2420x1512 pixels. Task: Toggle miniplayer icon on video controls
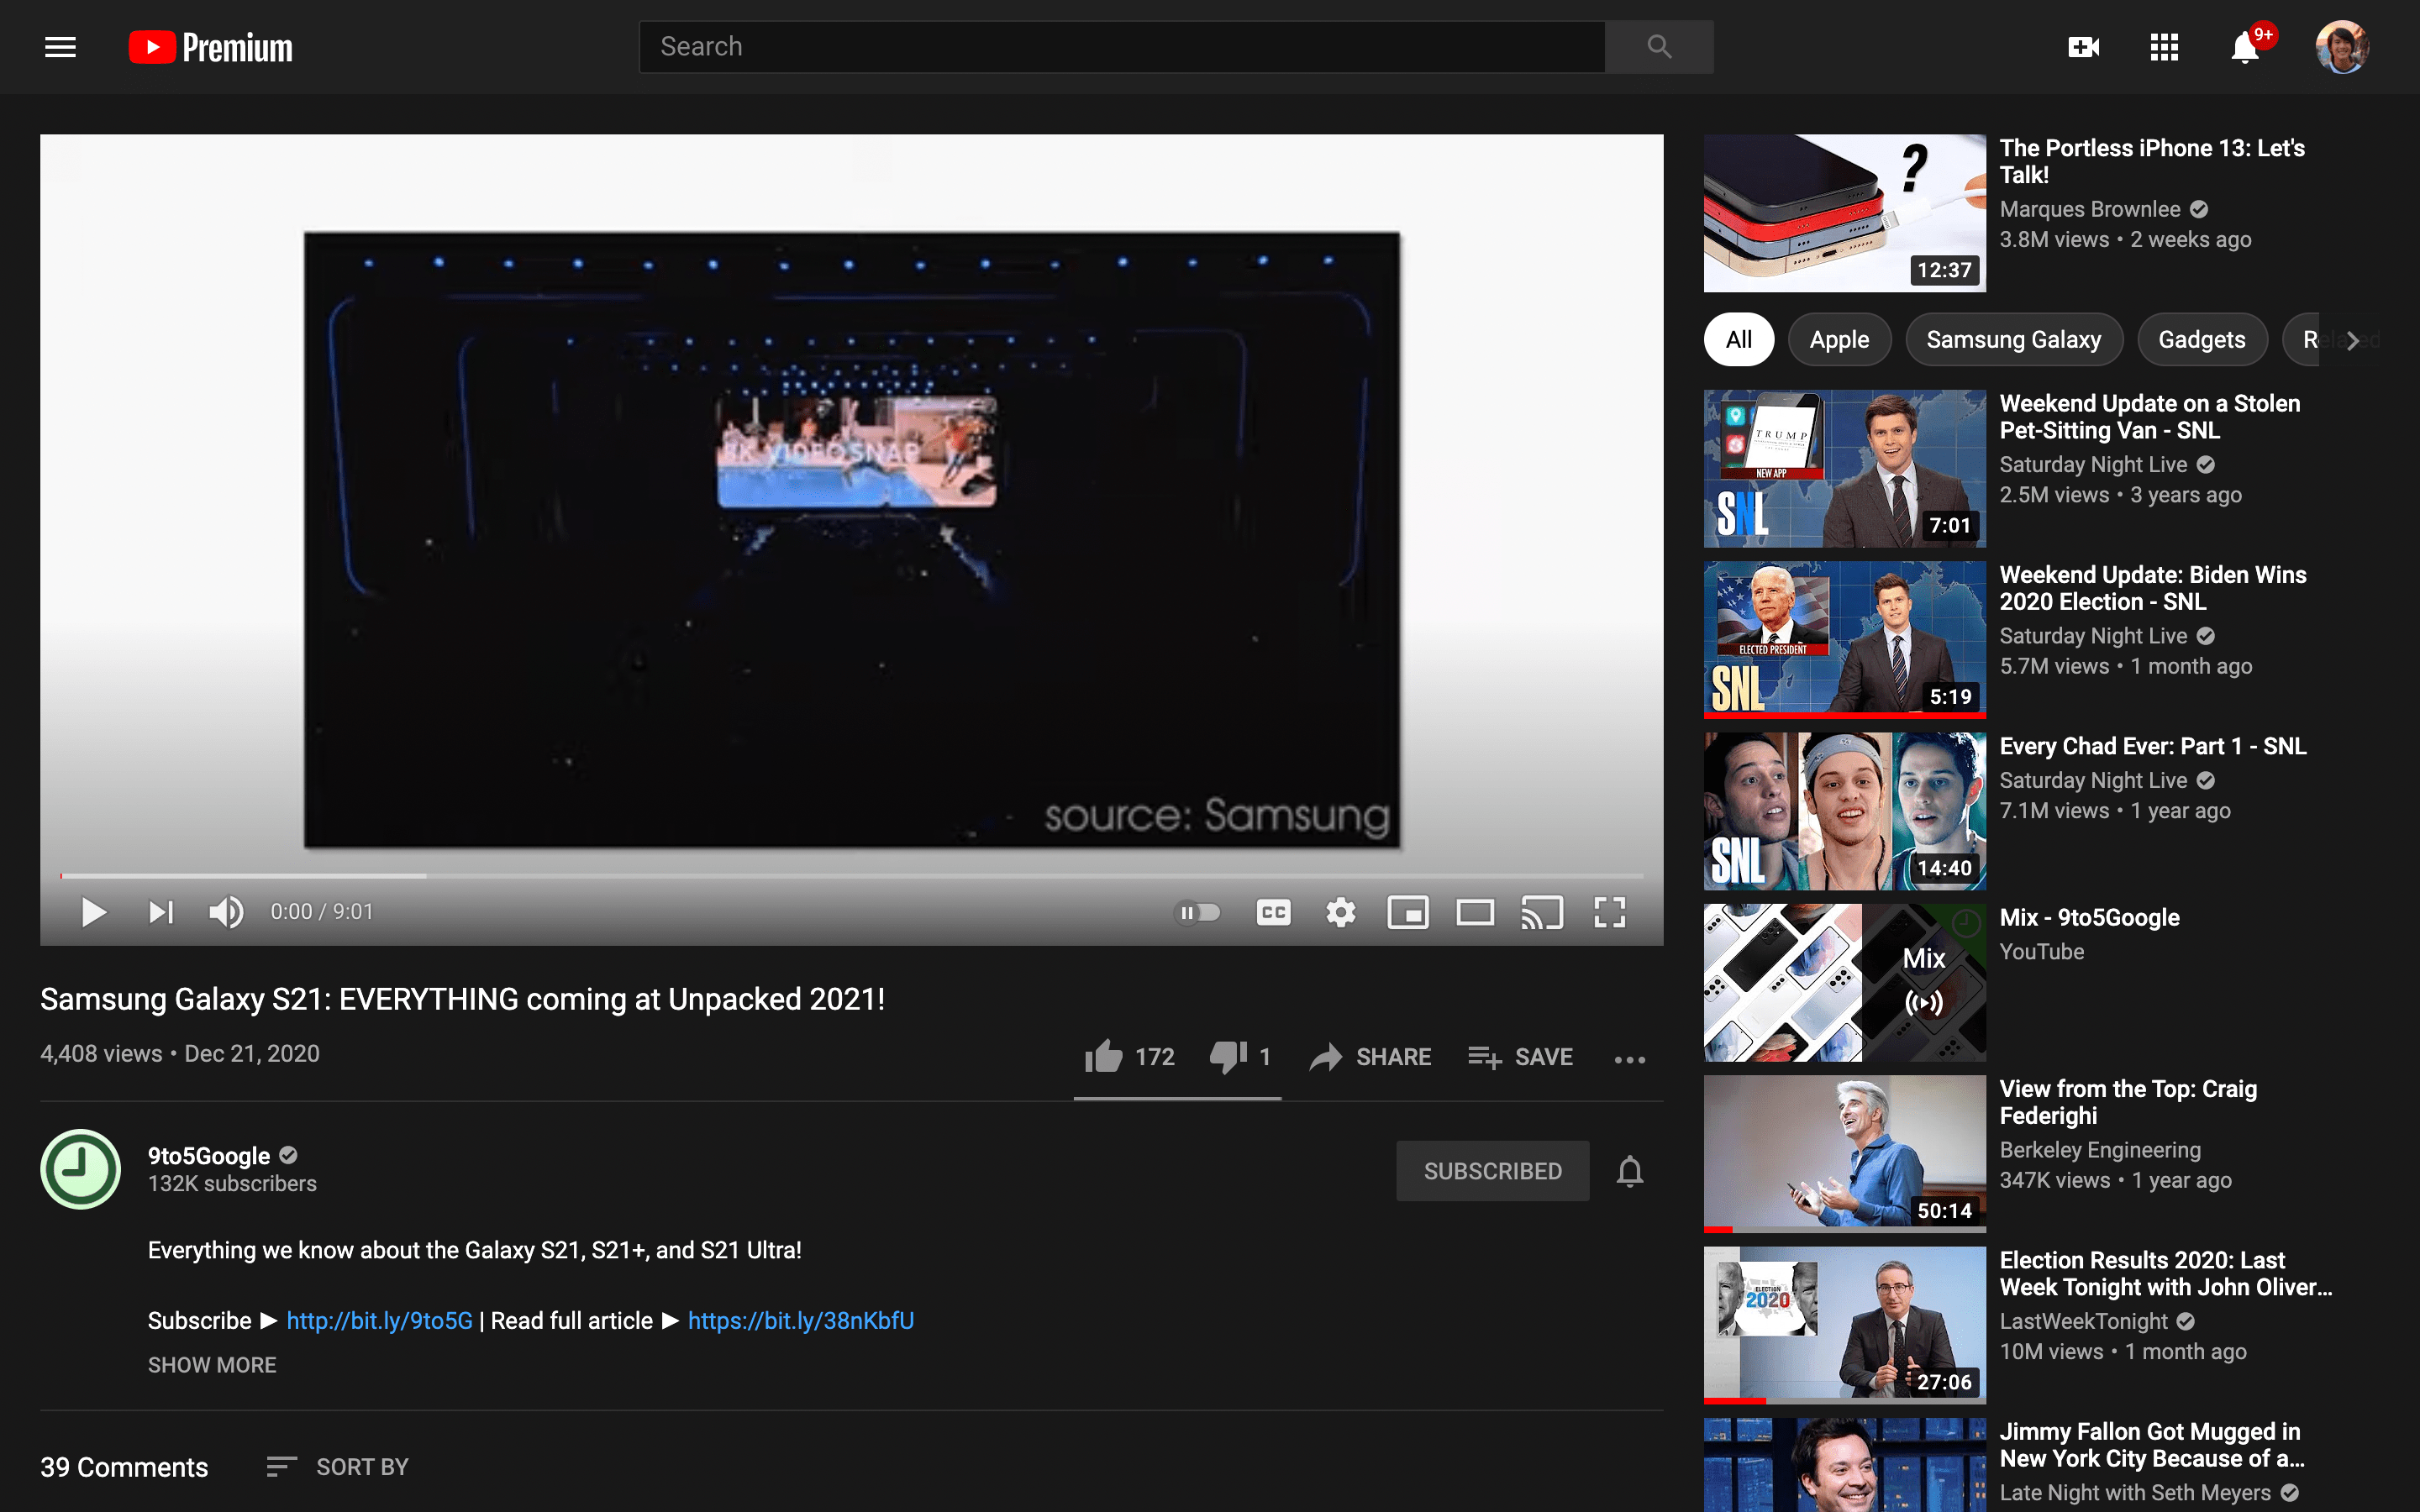click(x=1407, y=911)
